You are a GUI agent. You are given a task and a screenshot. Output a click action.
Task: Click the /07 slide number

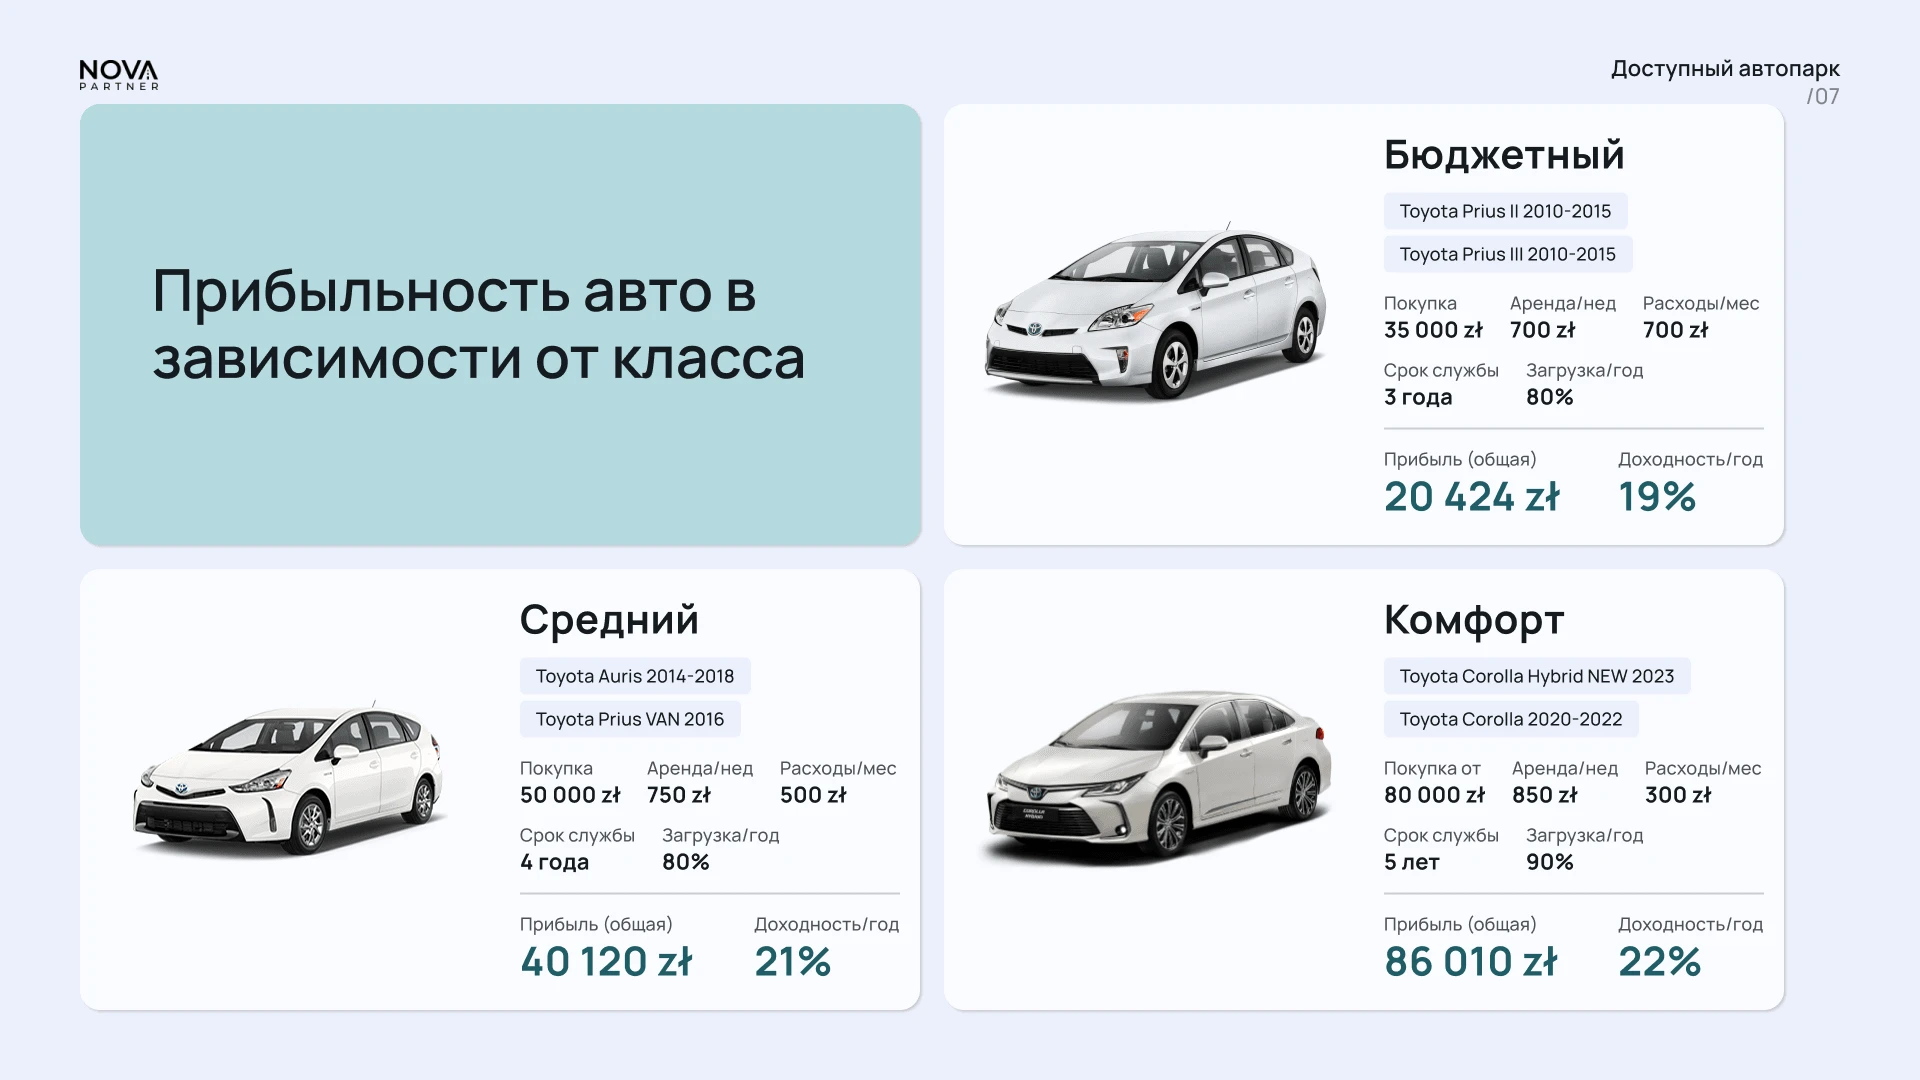pos(1822,97)
